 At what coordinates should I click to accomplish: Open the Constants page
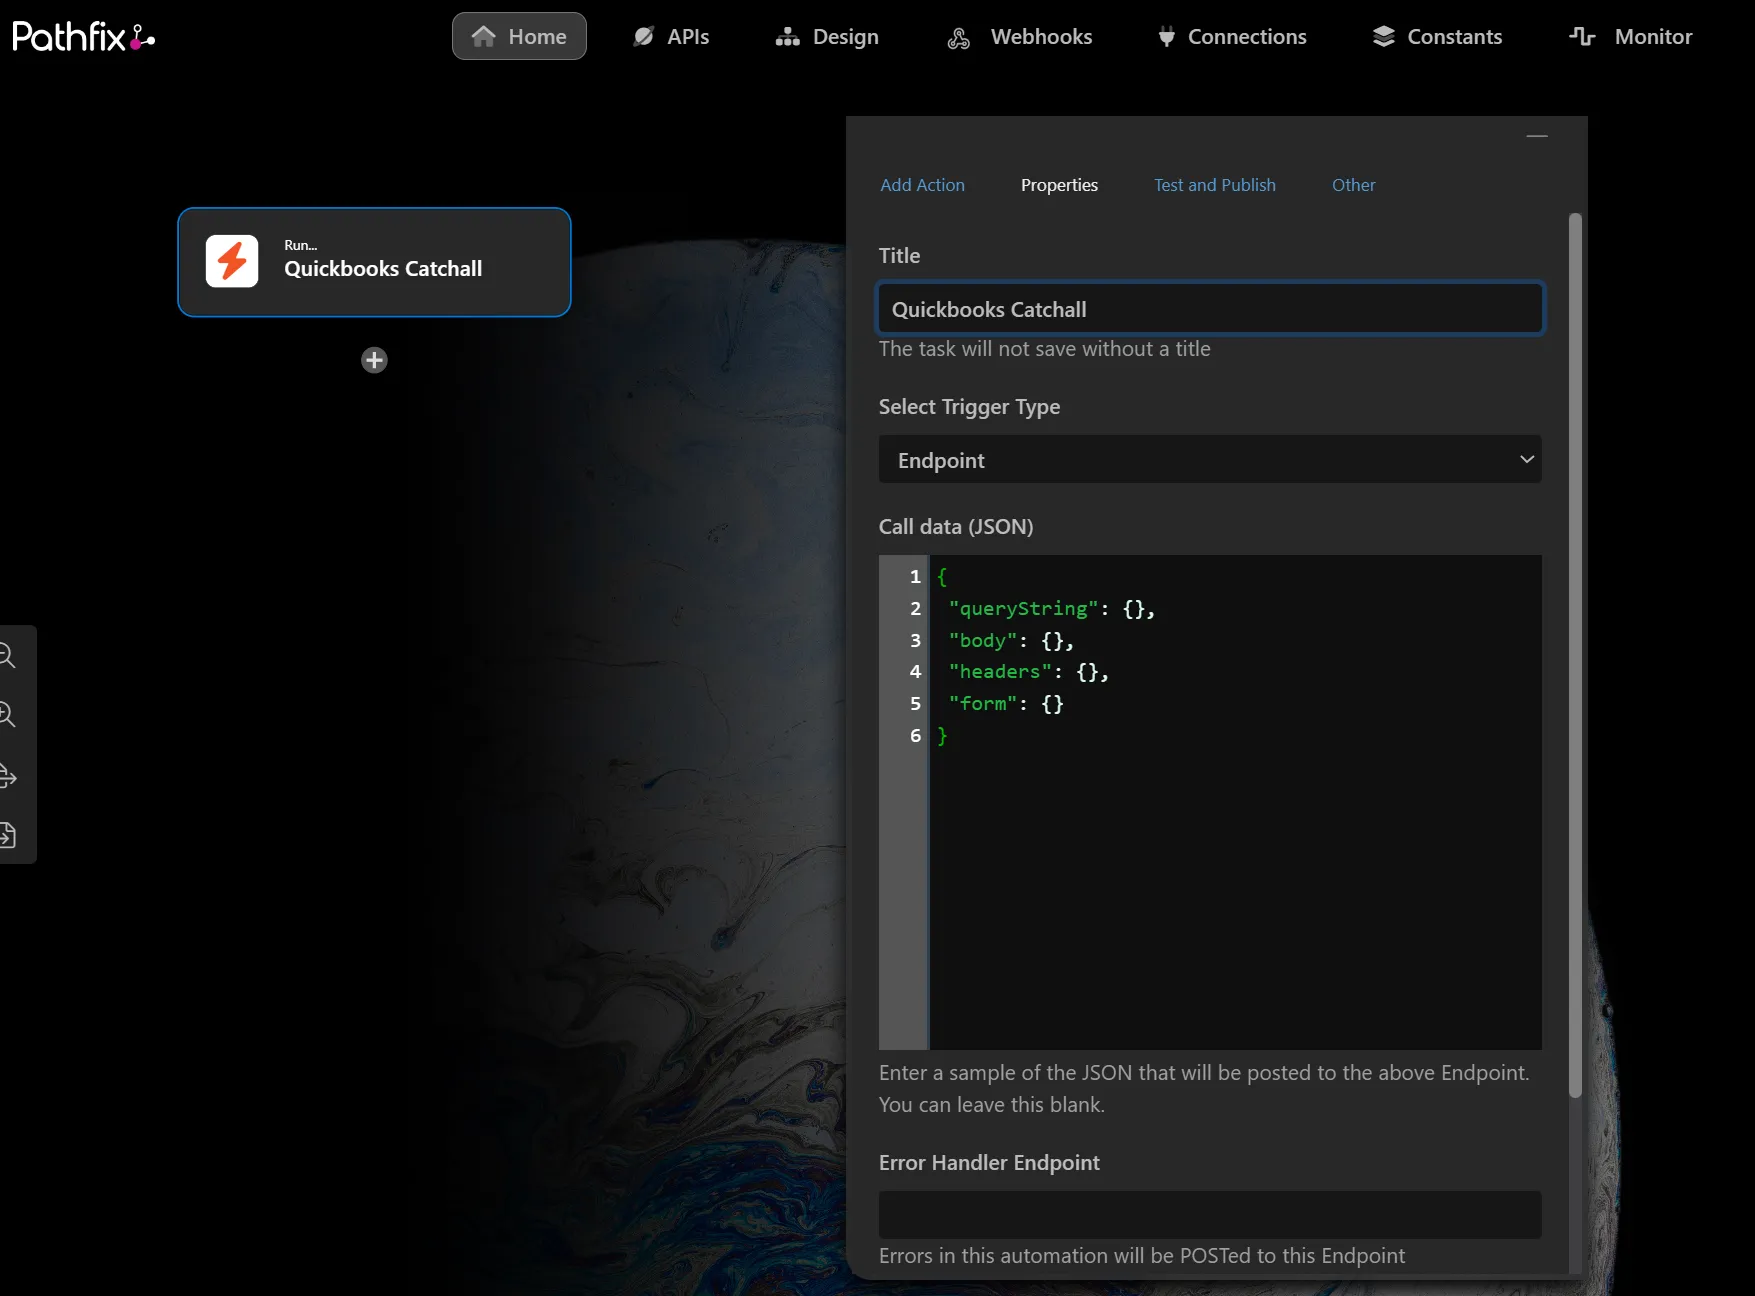(x=1437, y=36)
